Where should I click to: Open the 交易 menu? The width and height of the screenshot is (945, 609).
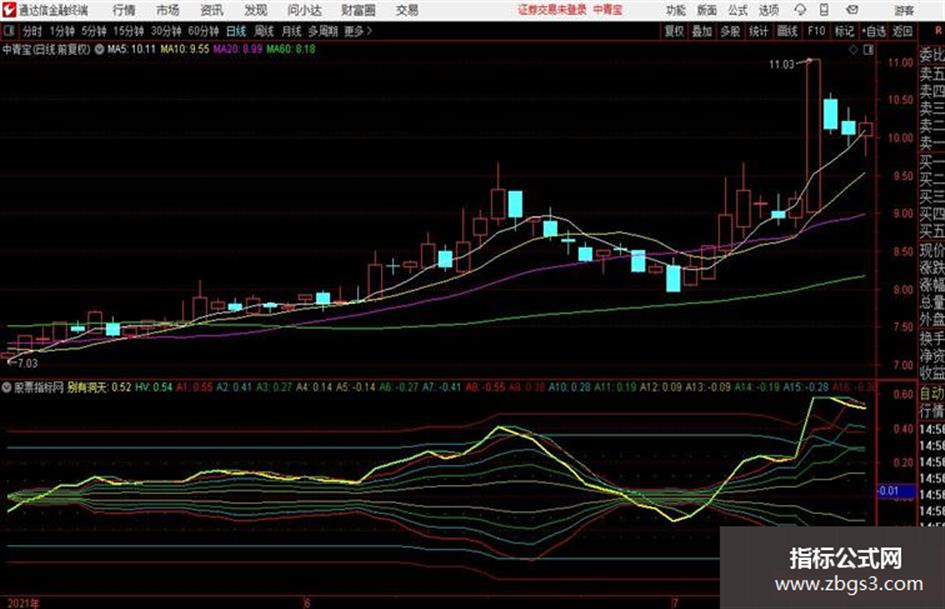(x=407, y=10)
